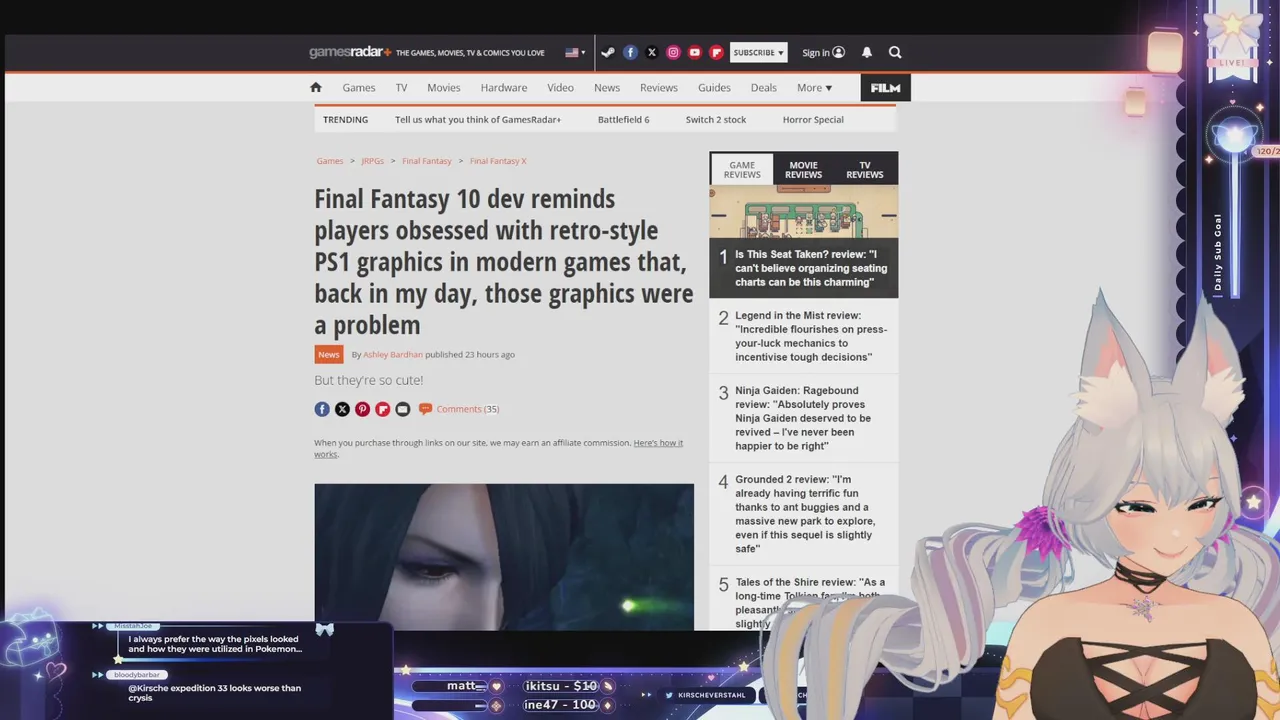Image resolution: width=1280 pixels, height=720 pixels.
Task: Open the Flipboard icon in the header
Action: pos(716,52)
